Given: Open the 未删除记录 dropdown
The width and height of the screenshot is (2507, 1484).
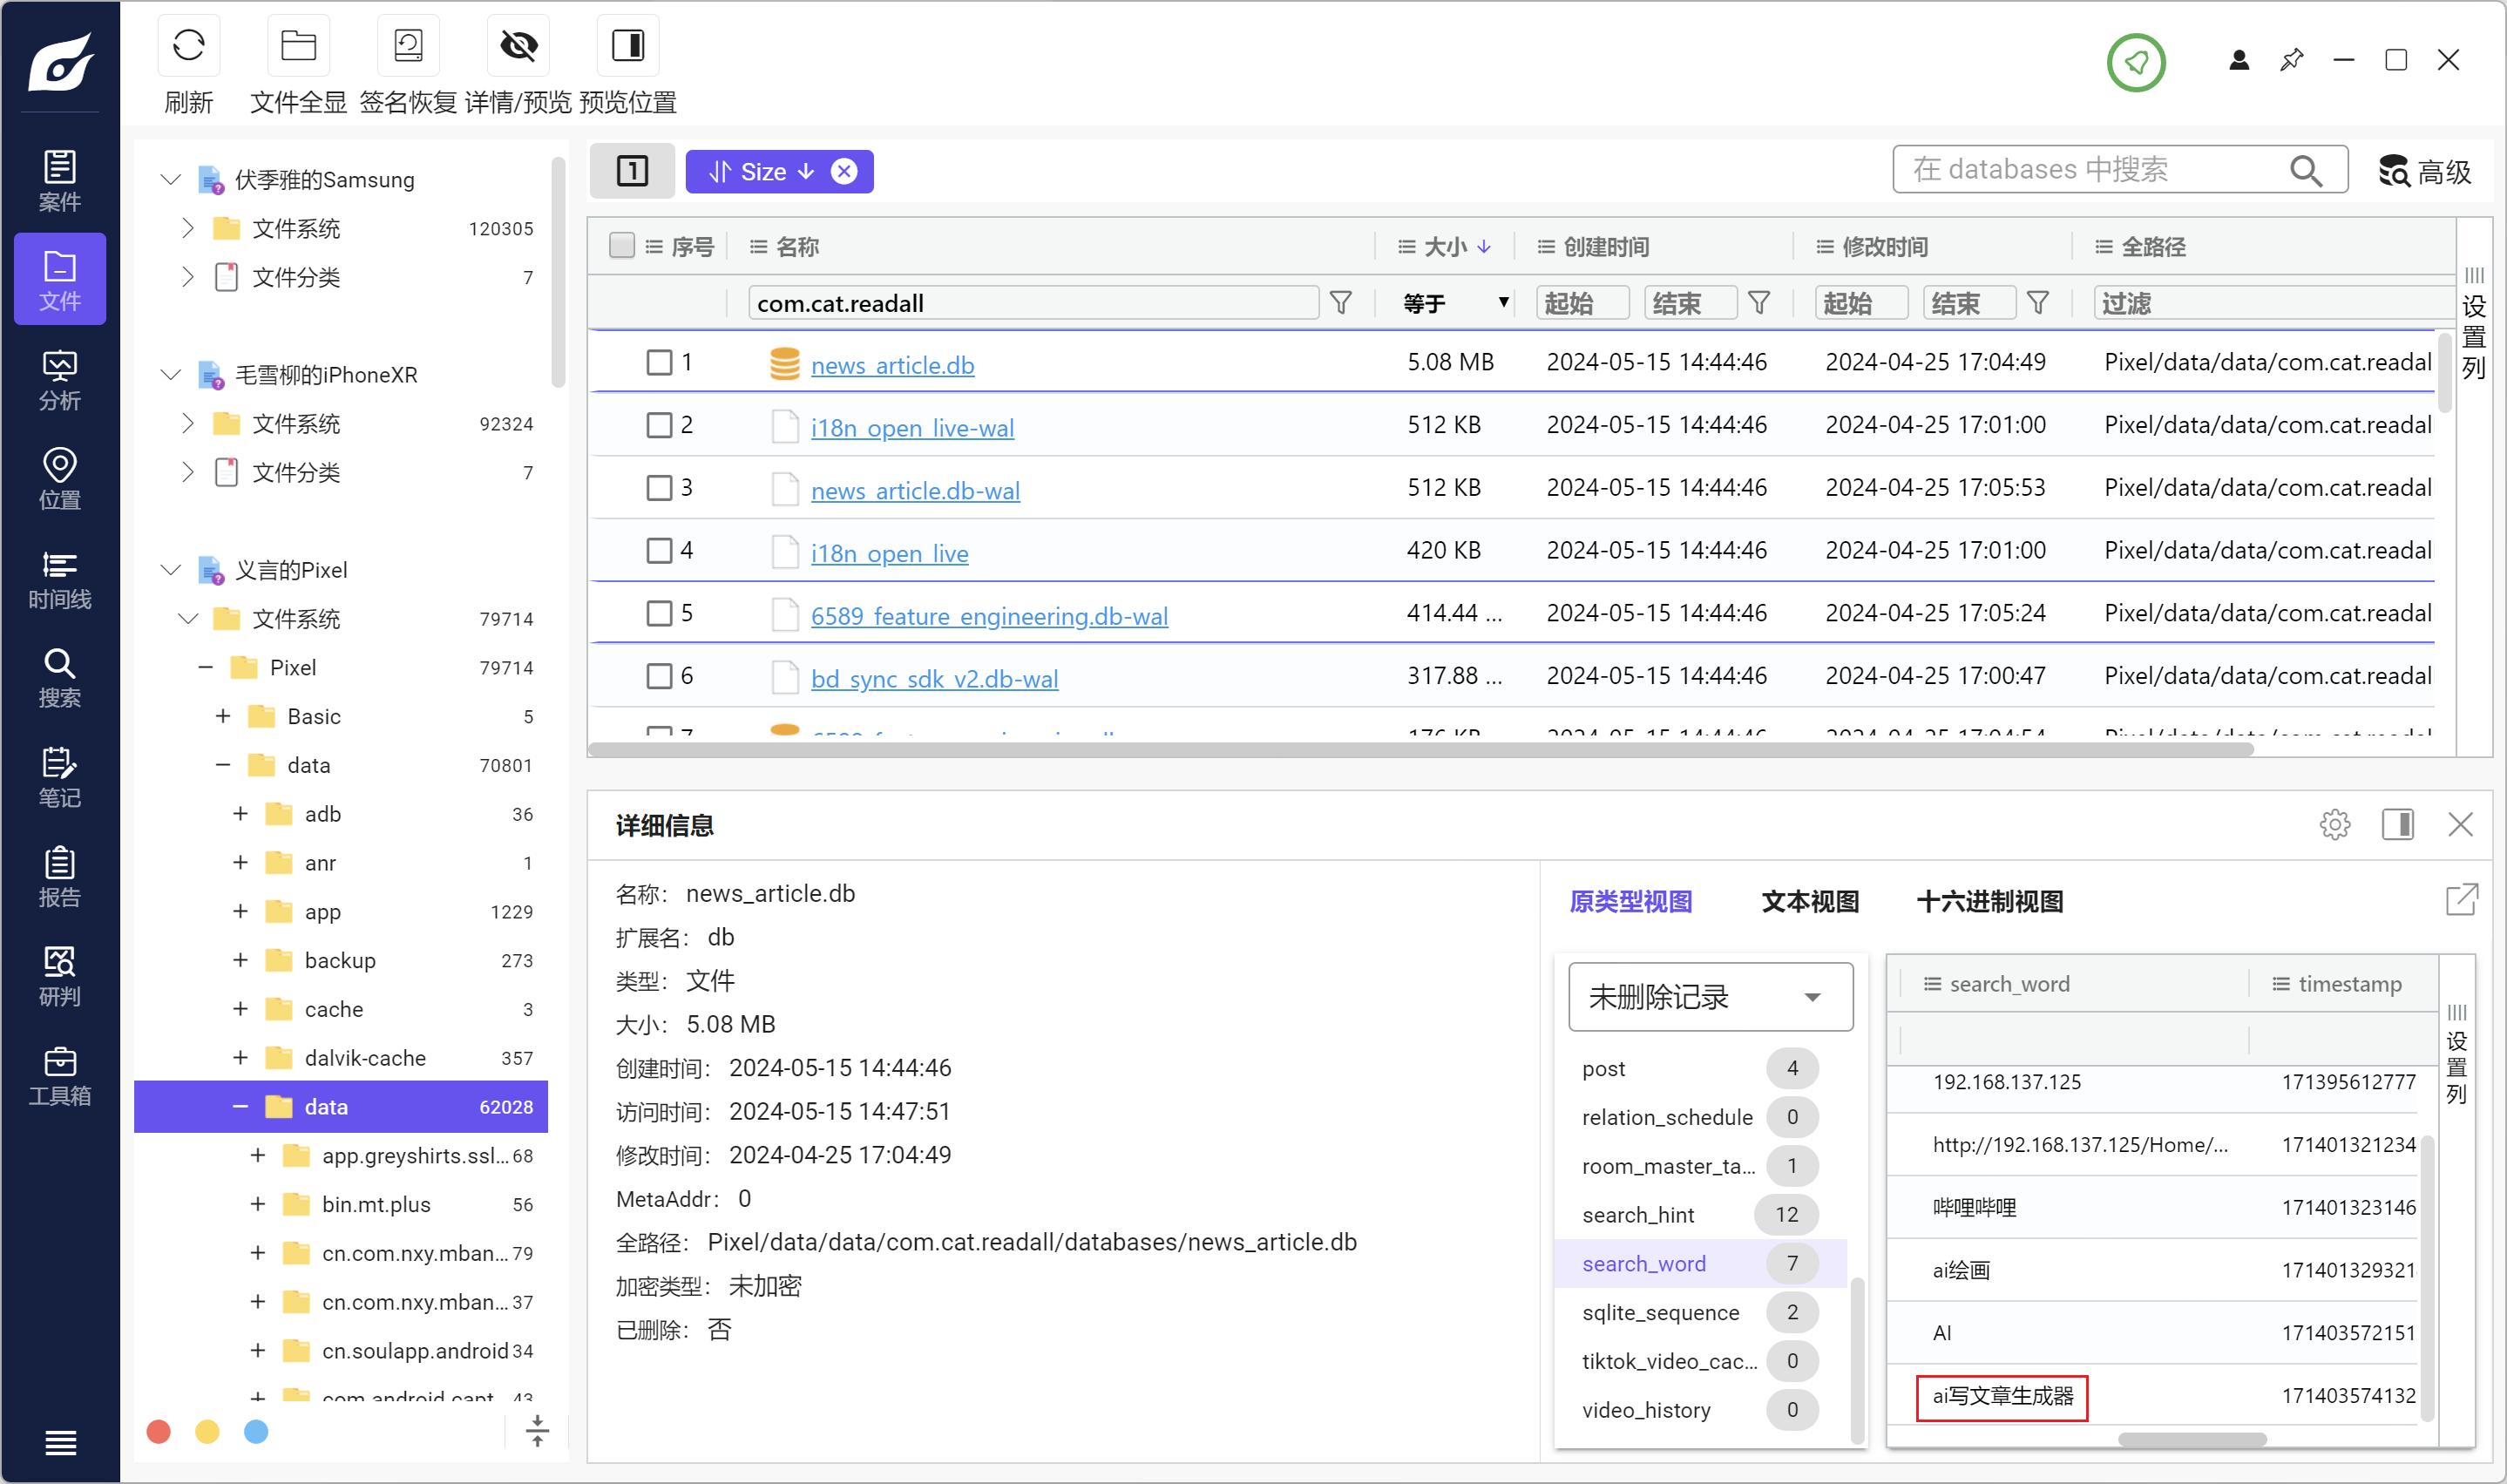Looking at the screenshot, I should tap(1710, 996).
